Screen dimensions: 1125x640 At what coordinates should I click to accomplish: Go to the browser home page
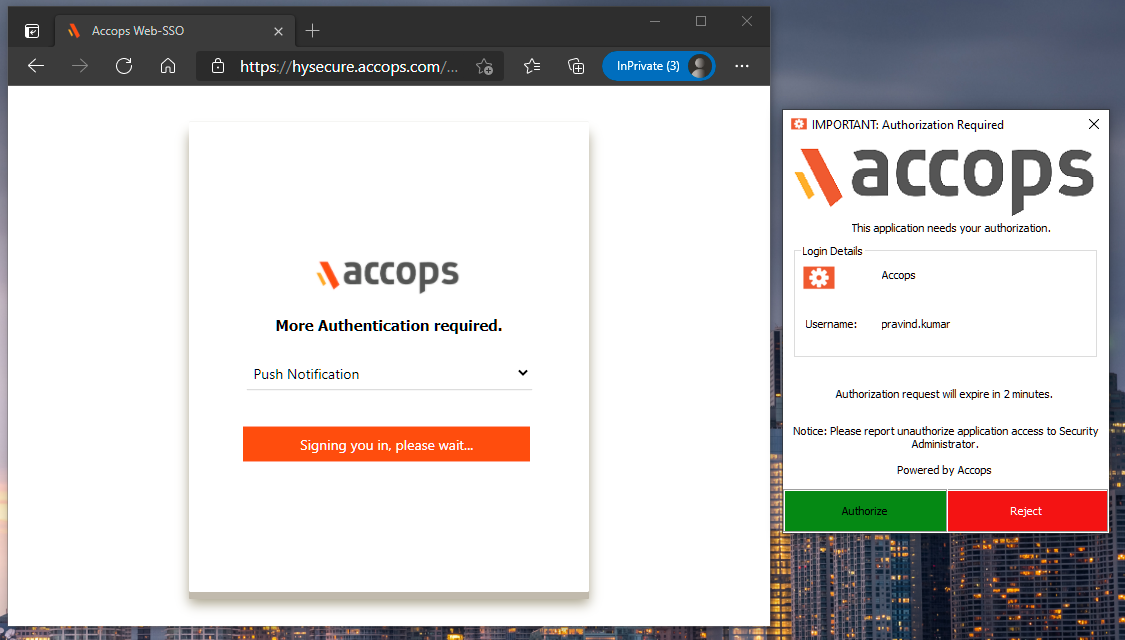[x=168, y=66]
